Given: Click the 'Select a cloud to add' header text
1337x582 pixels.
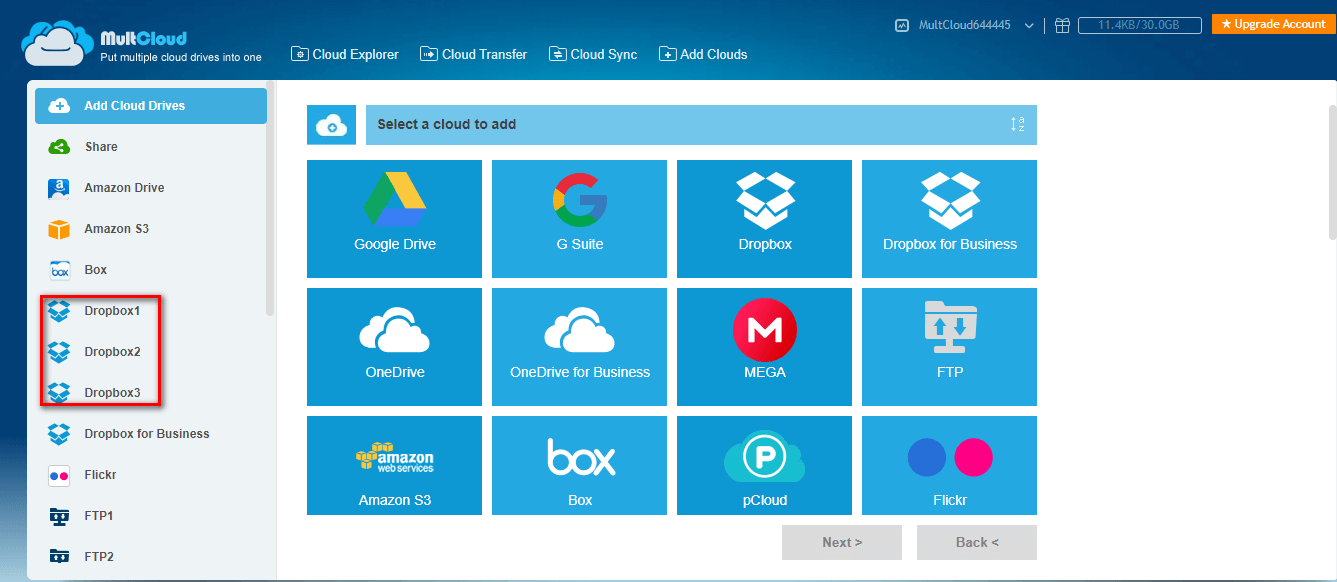Looking at the screenshot, I should pos(446,125).
